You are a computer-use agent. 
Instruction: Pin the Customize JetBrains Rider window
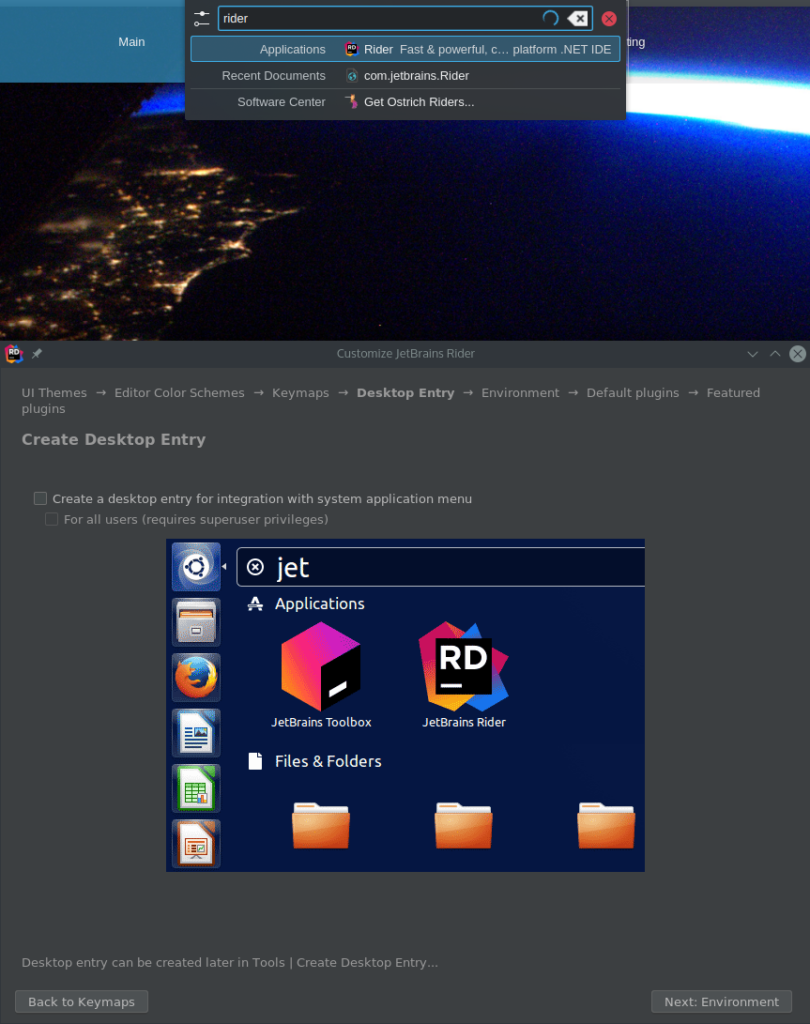(x=37, y=353)
